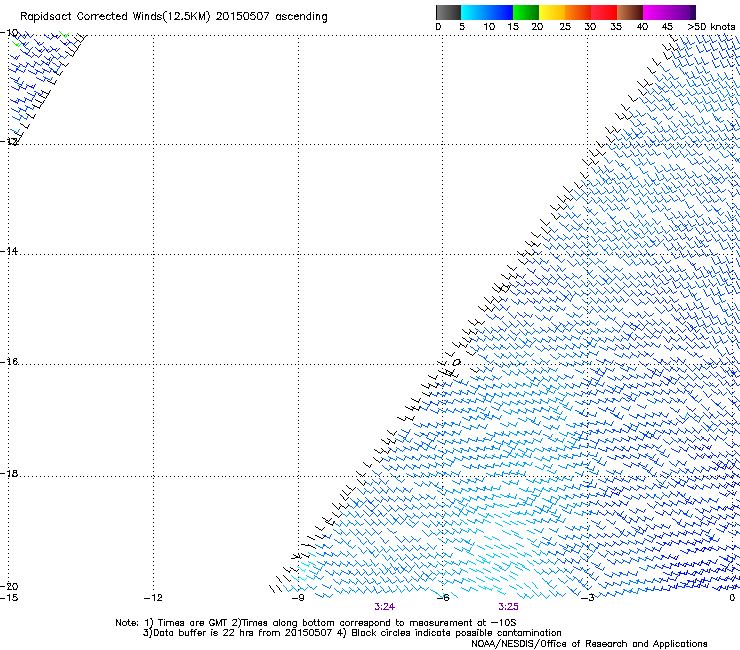Click the '-6' longitude axis label

point(443,598)
